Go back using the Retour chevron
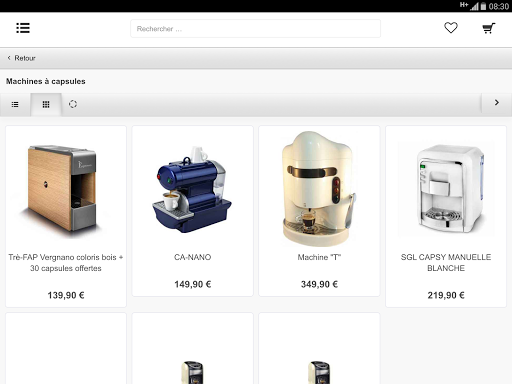This screenshot has height=384, width=512. pyautogui.click(x=9, y=58)
